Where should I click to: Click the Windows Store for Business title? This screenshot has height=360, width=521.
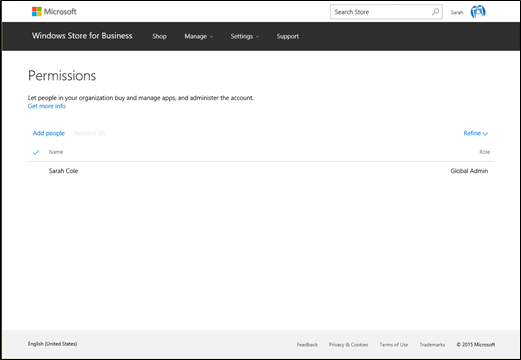click(82, 36)
